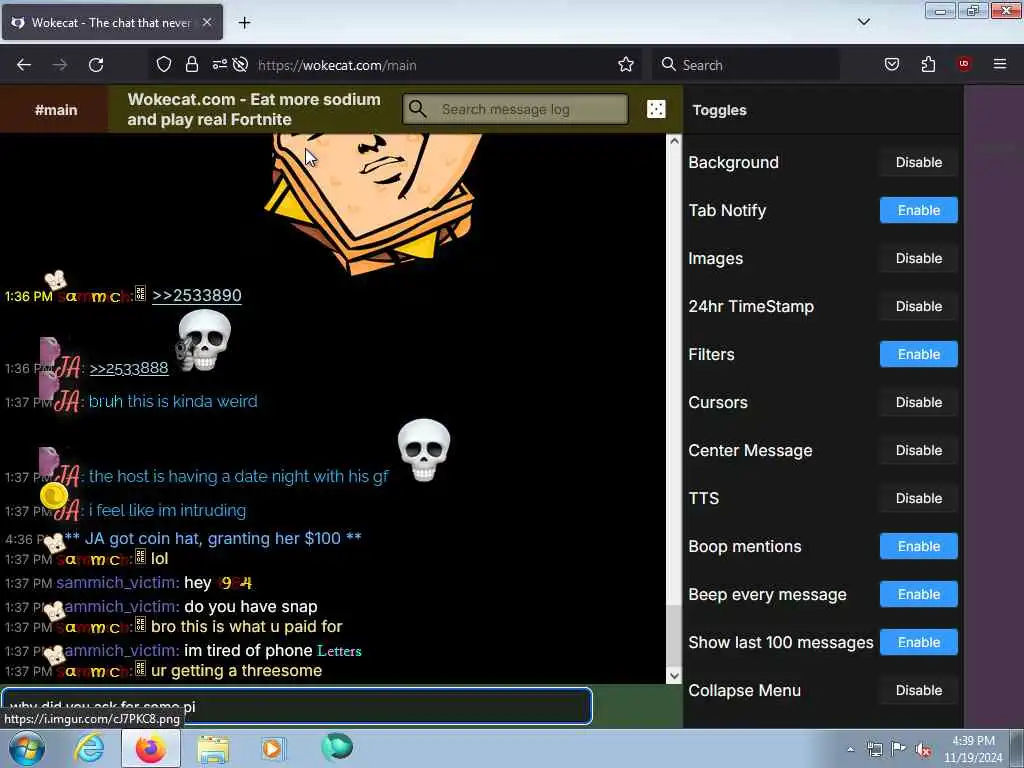Toggle Collapse Menu setting
The image size is (1024, 768).
(918, 690)
